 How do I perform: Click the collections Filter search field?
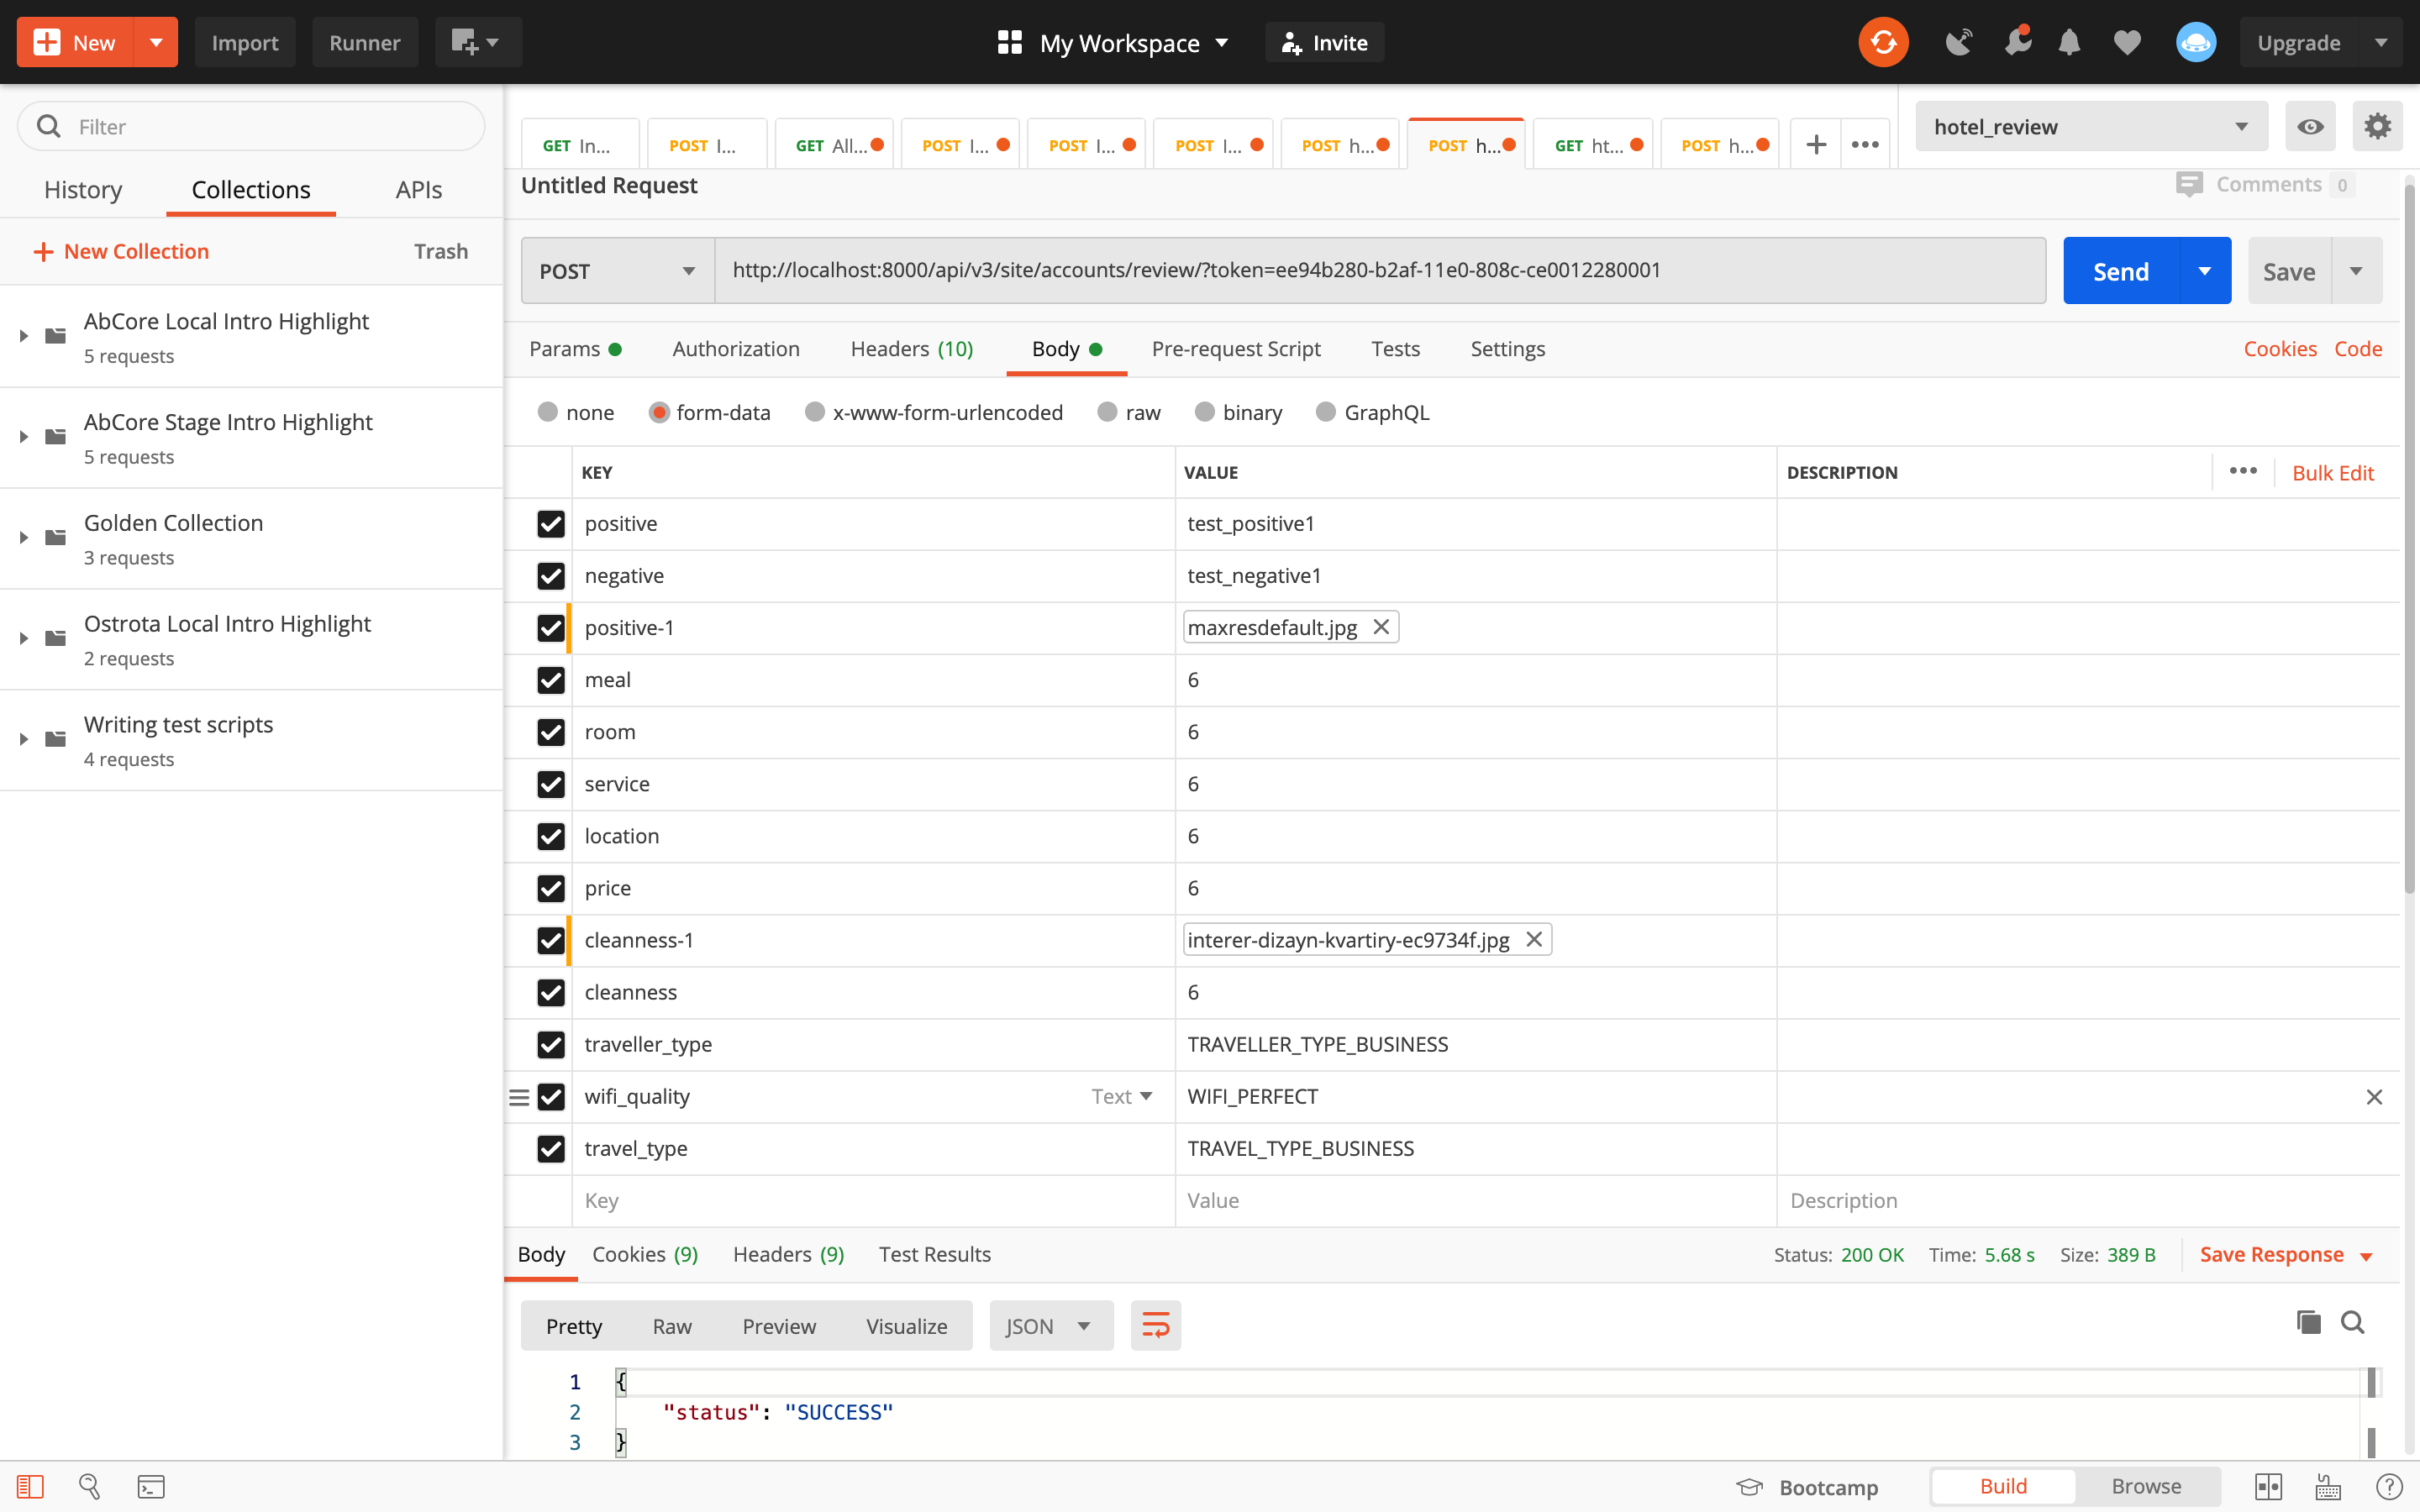click(251, 126)
